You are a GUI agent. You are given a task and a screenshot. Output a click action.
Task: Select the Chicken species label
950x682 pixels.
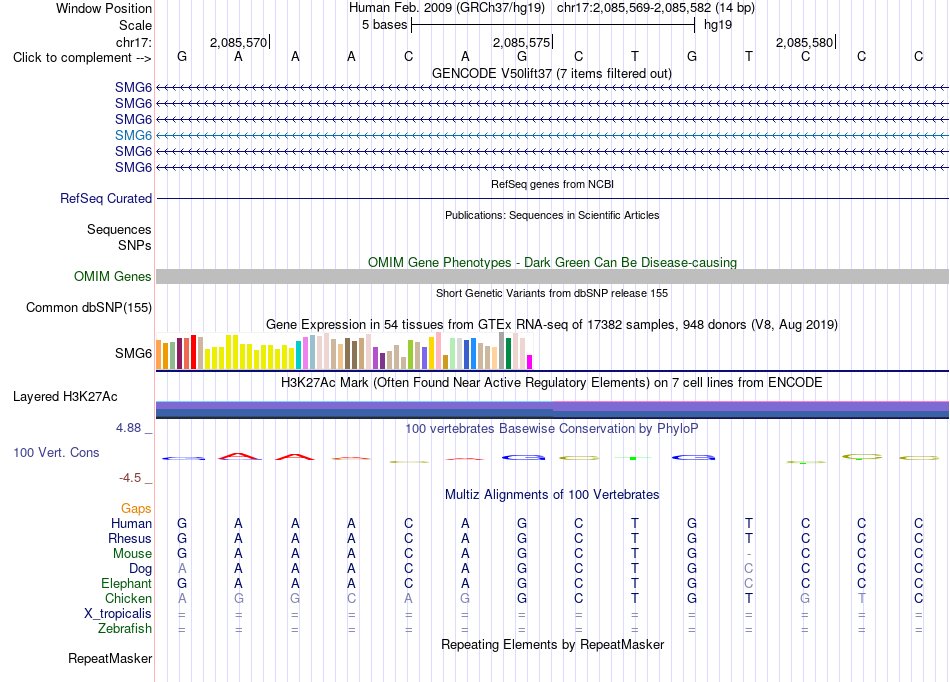pyautogui.click(x=128, y=598)
